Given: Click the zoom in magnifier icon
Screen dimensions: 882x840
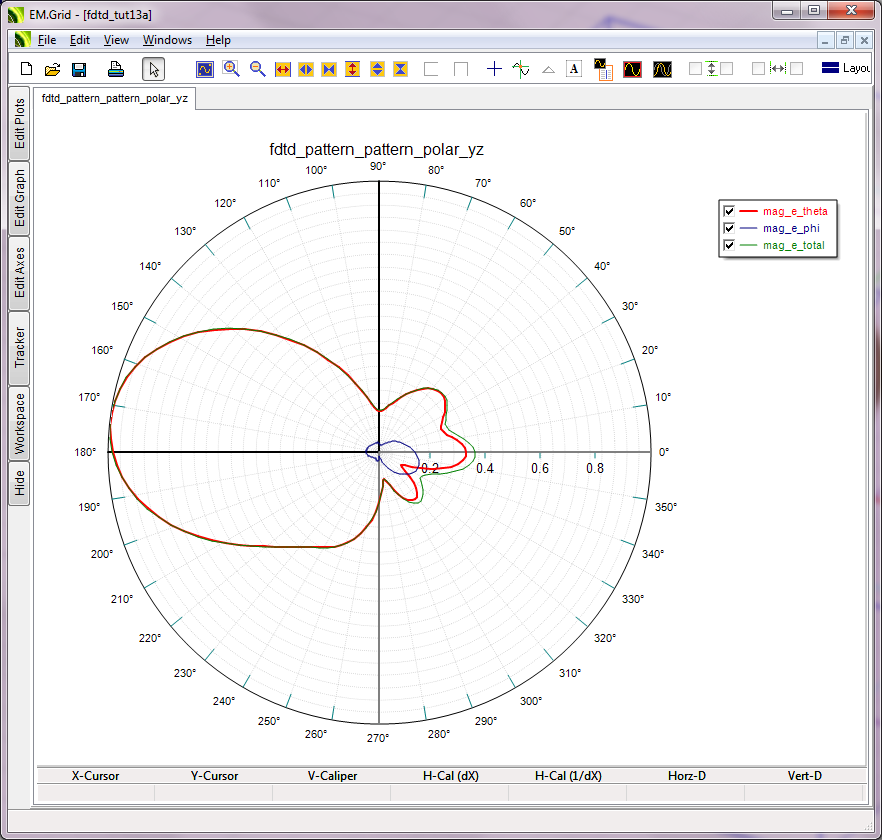Looking at the screenshot, I should (231, 69).
